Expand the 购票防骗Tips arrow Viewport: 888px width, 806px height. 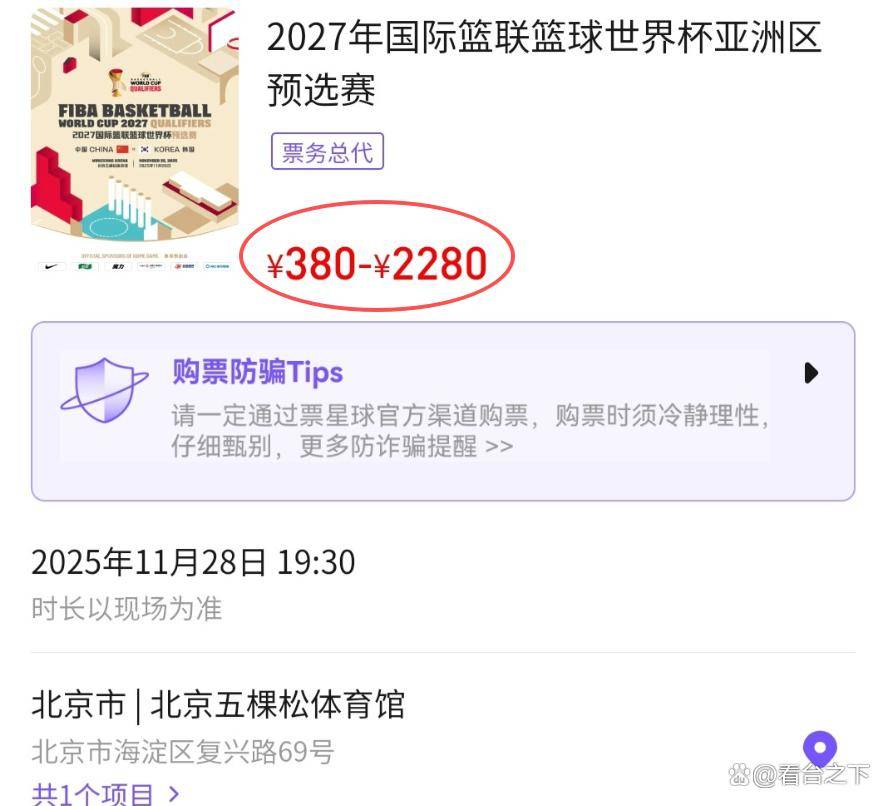(x=811, y=373)
